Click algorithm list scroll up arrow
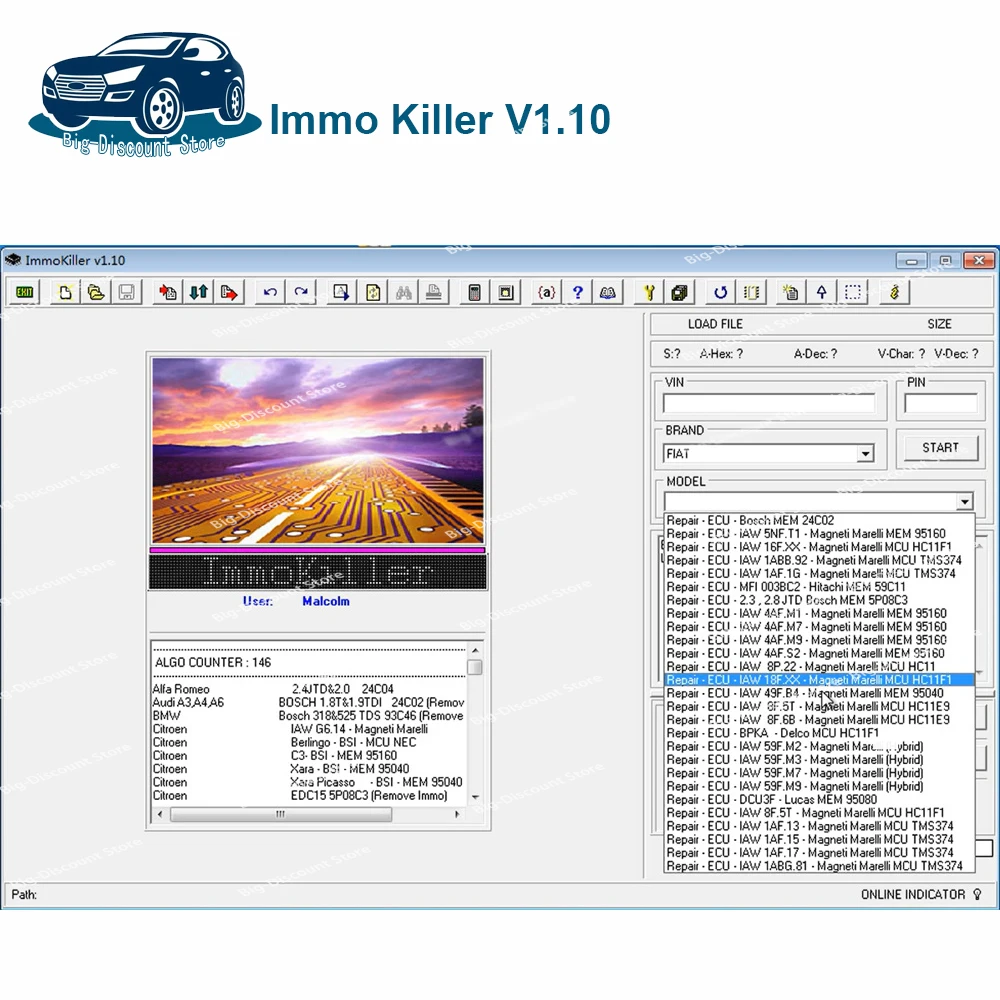The height and width of the screenshot is (1000, 1000). coord(475,650)
